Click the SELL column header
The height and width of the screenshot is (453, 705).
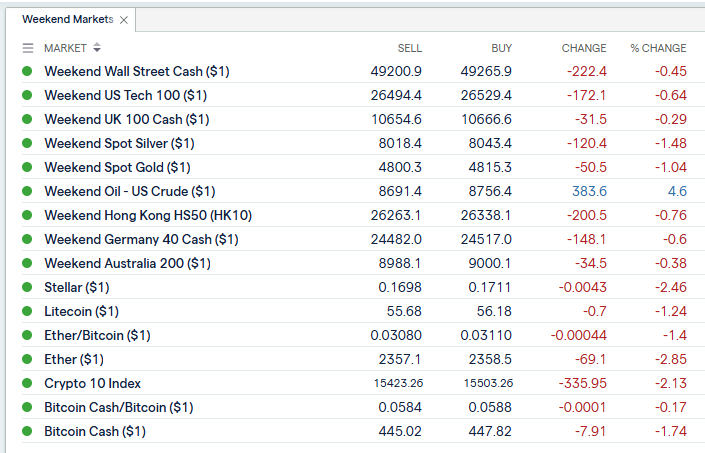pos(410,48)
